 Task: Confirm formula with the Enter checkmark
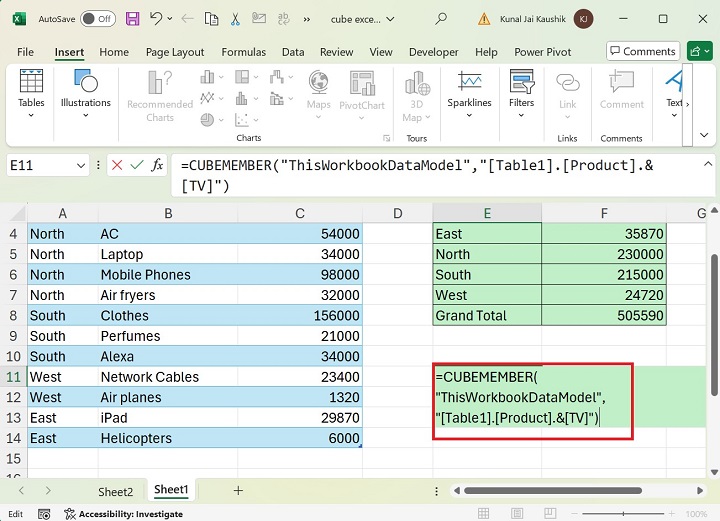137,165
